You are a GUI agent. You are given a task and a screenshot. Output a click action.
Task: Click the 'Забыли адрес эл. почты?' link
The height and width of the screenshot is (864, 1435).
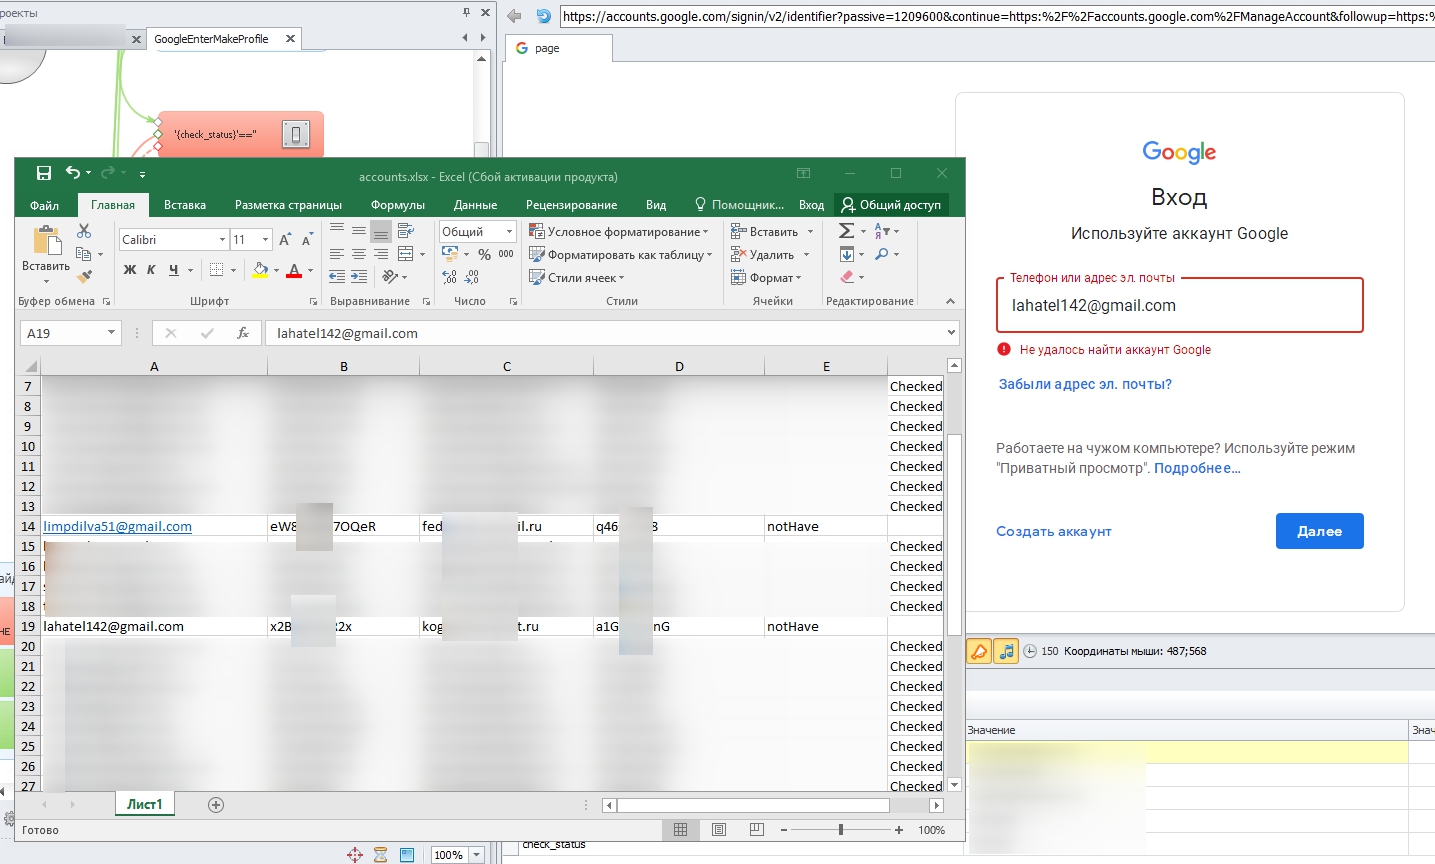(x=1085, y=384)
